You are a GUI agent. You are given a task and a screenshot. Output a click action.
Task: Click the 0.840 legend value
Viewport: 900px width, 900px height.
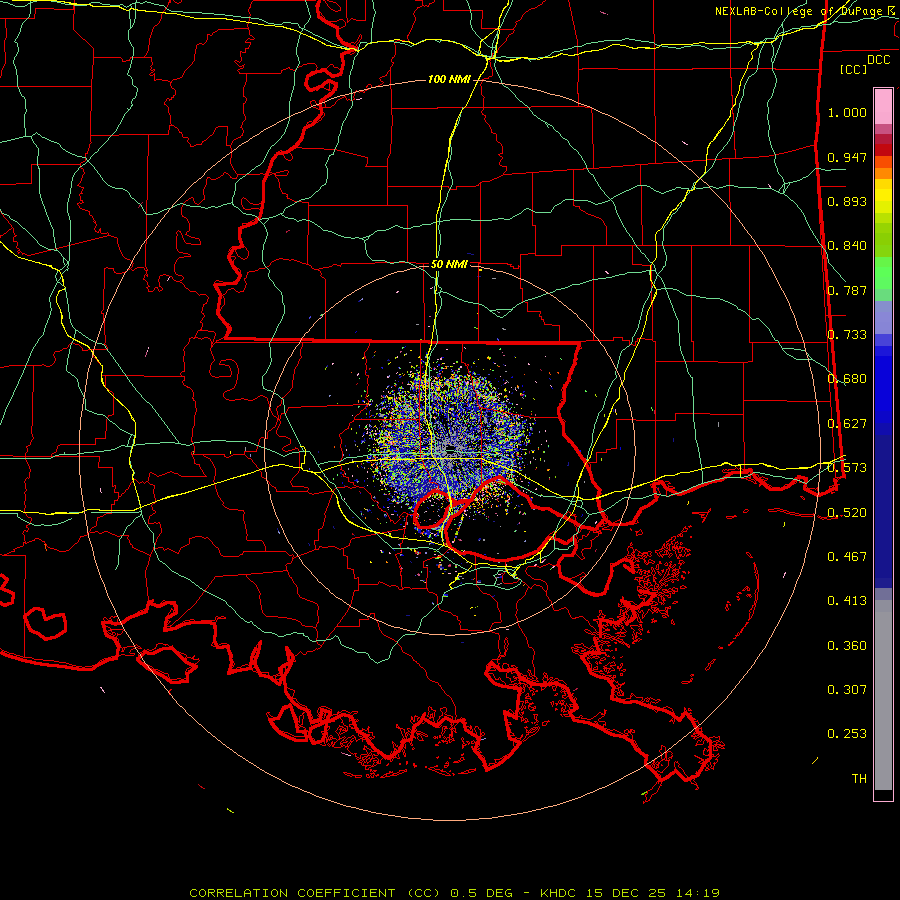[x=847, y=246]
